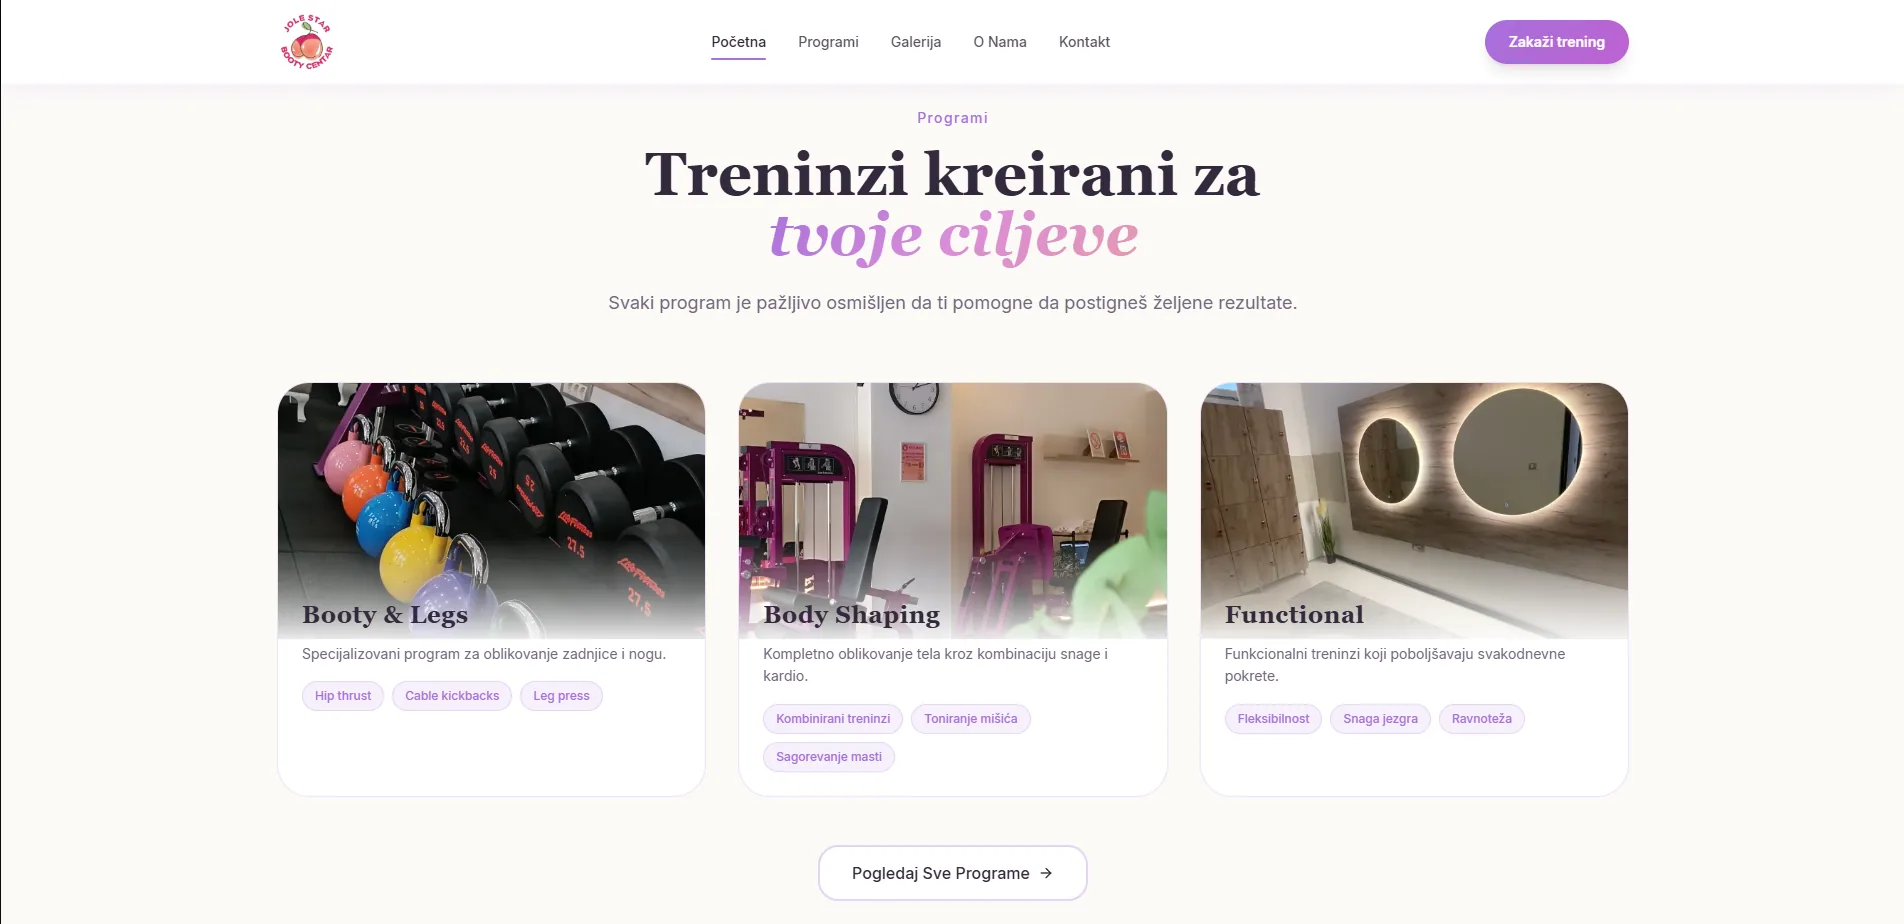The width and height of the screenshot is (1904, 924).
Task: Click the Leg press tag
Action: tap(561, 696)
